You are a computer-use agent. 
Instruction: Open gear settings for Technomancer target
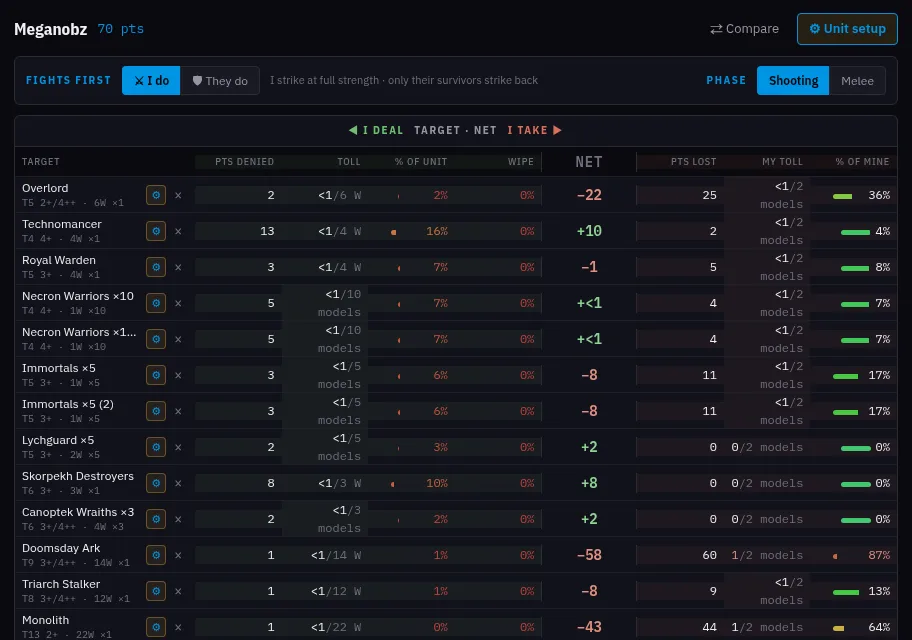156,232
